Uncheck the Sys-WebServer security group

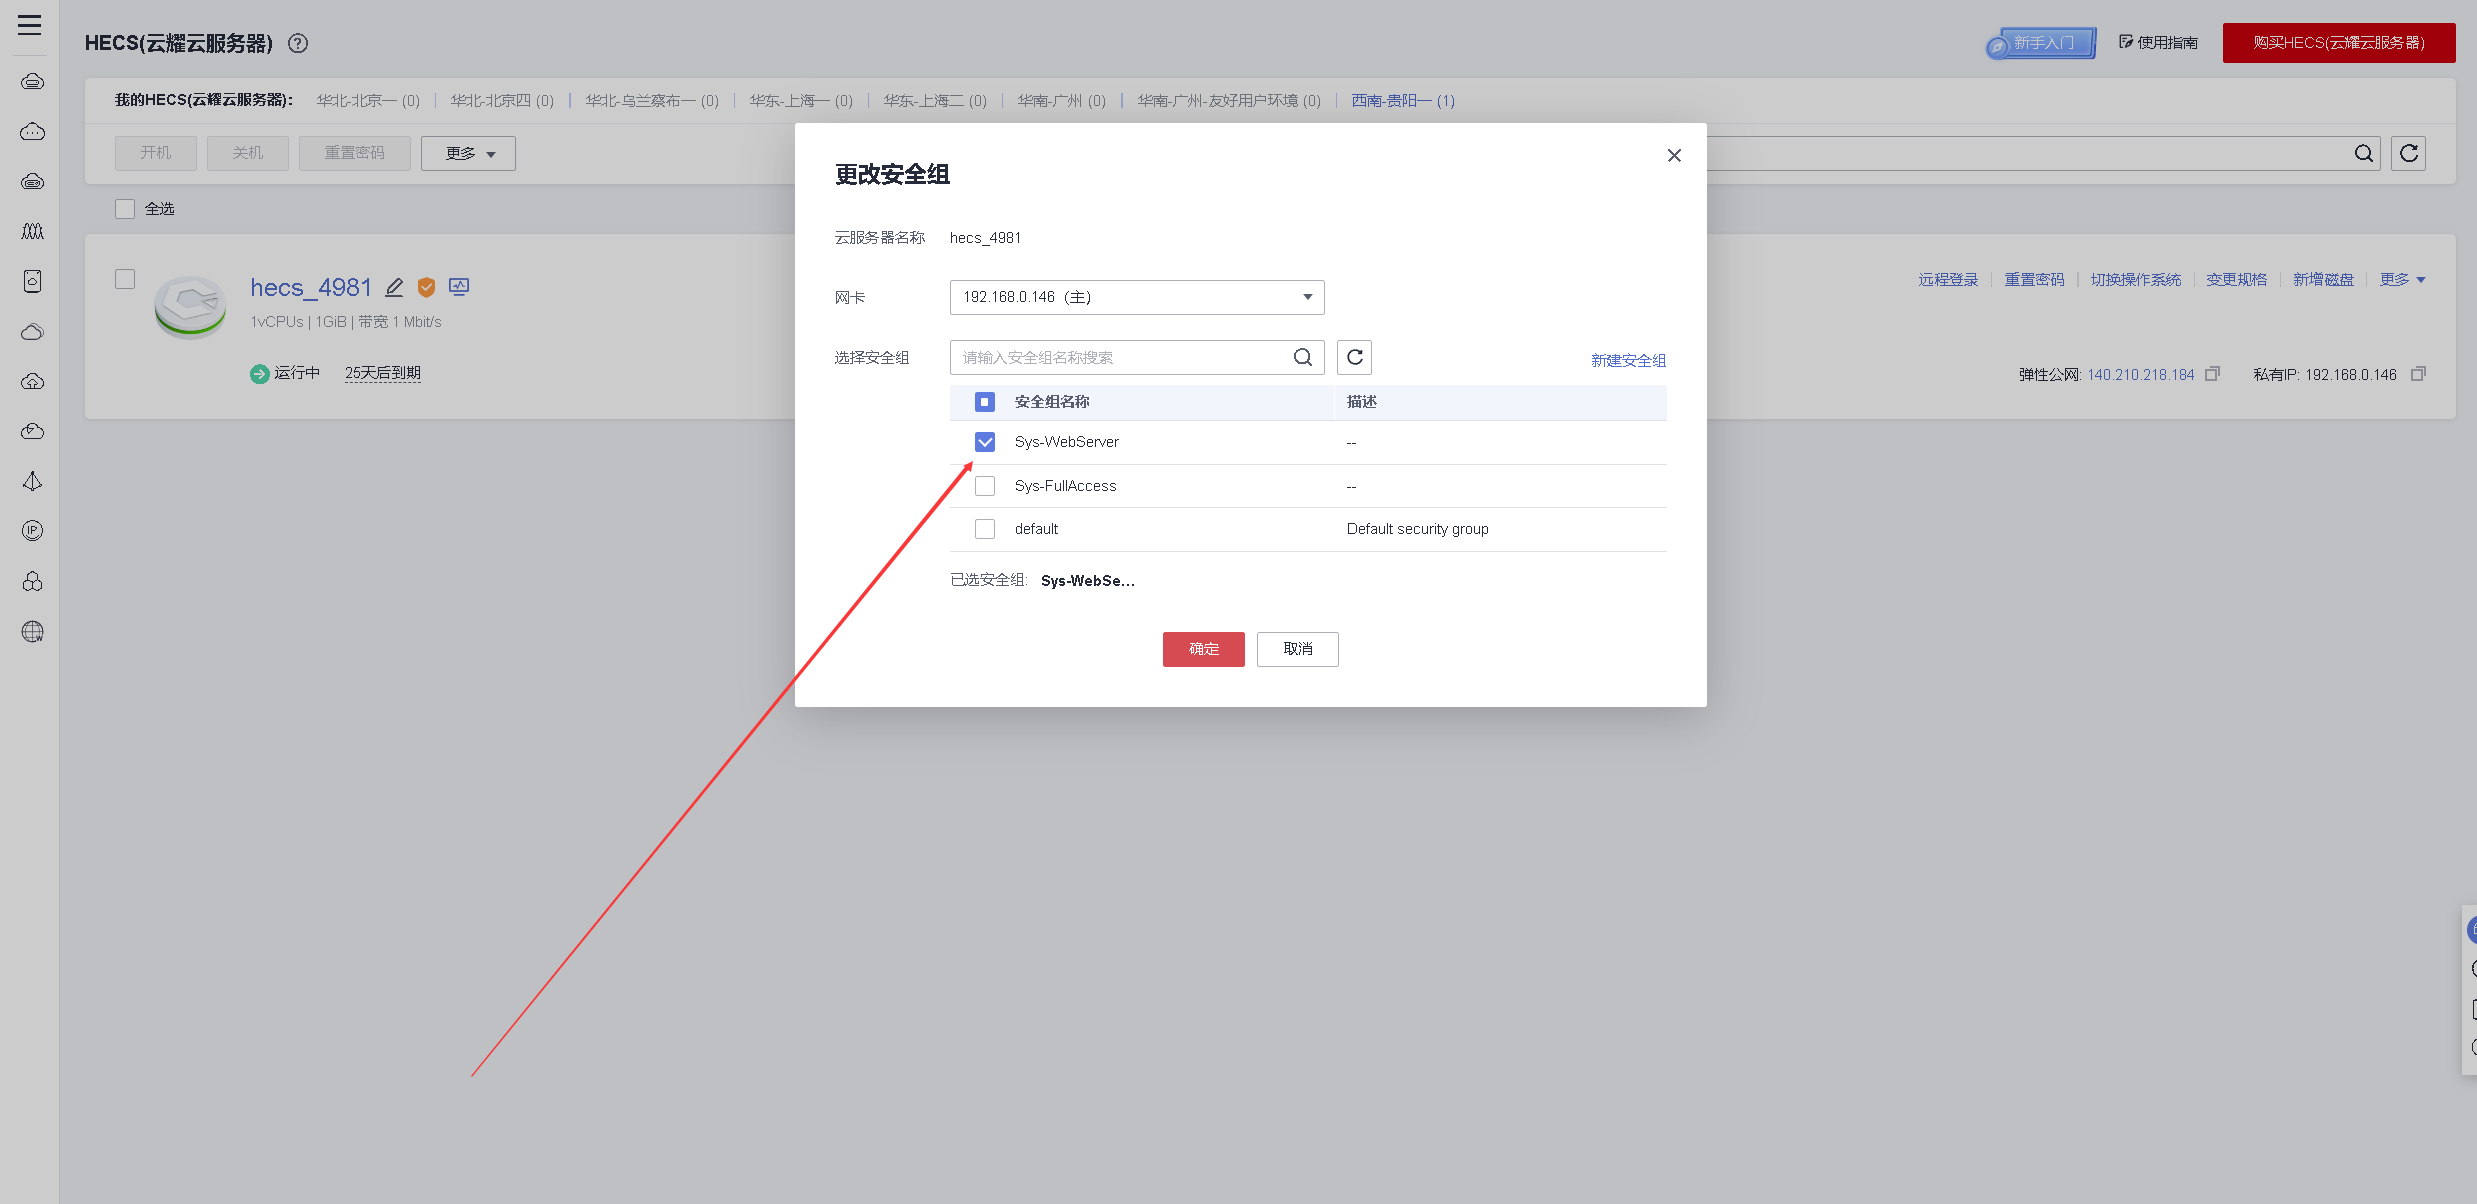coord(985,442)
